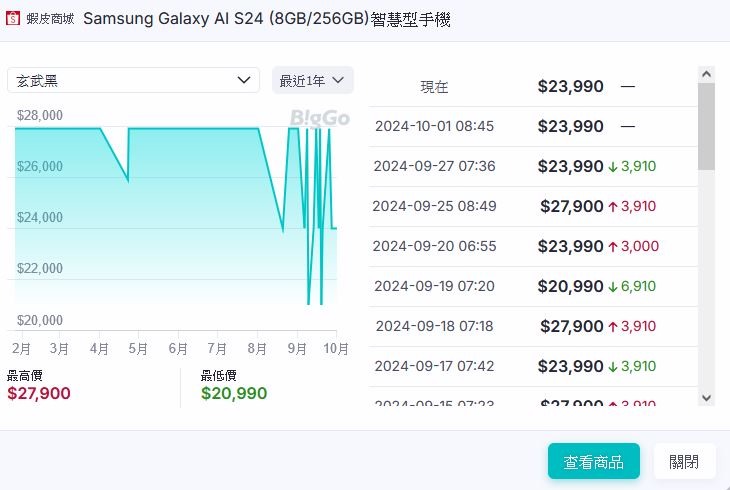The width and height of the screenshot is (730, 490).
Task: Click the 關閉 button
Action: pos(684,461)
